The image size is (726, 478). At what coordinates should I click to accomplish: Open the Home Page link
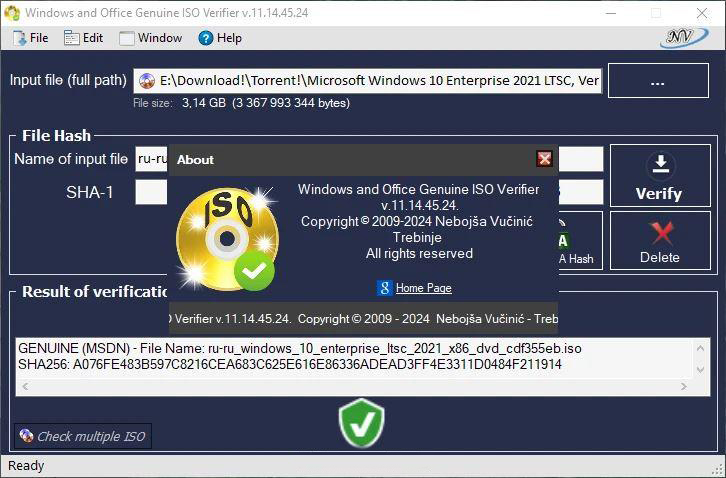click(x=424, y=288)
